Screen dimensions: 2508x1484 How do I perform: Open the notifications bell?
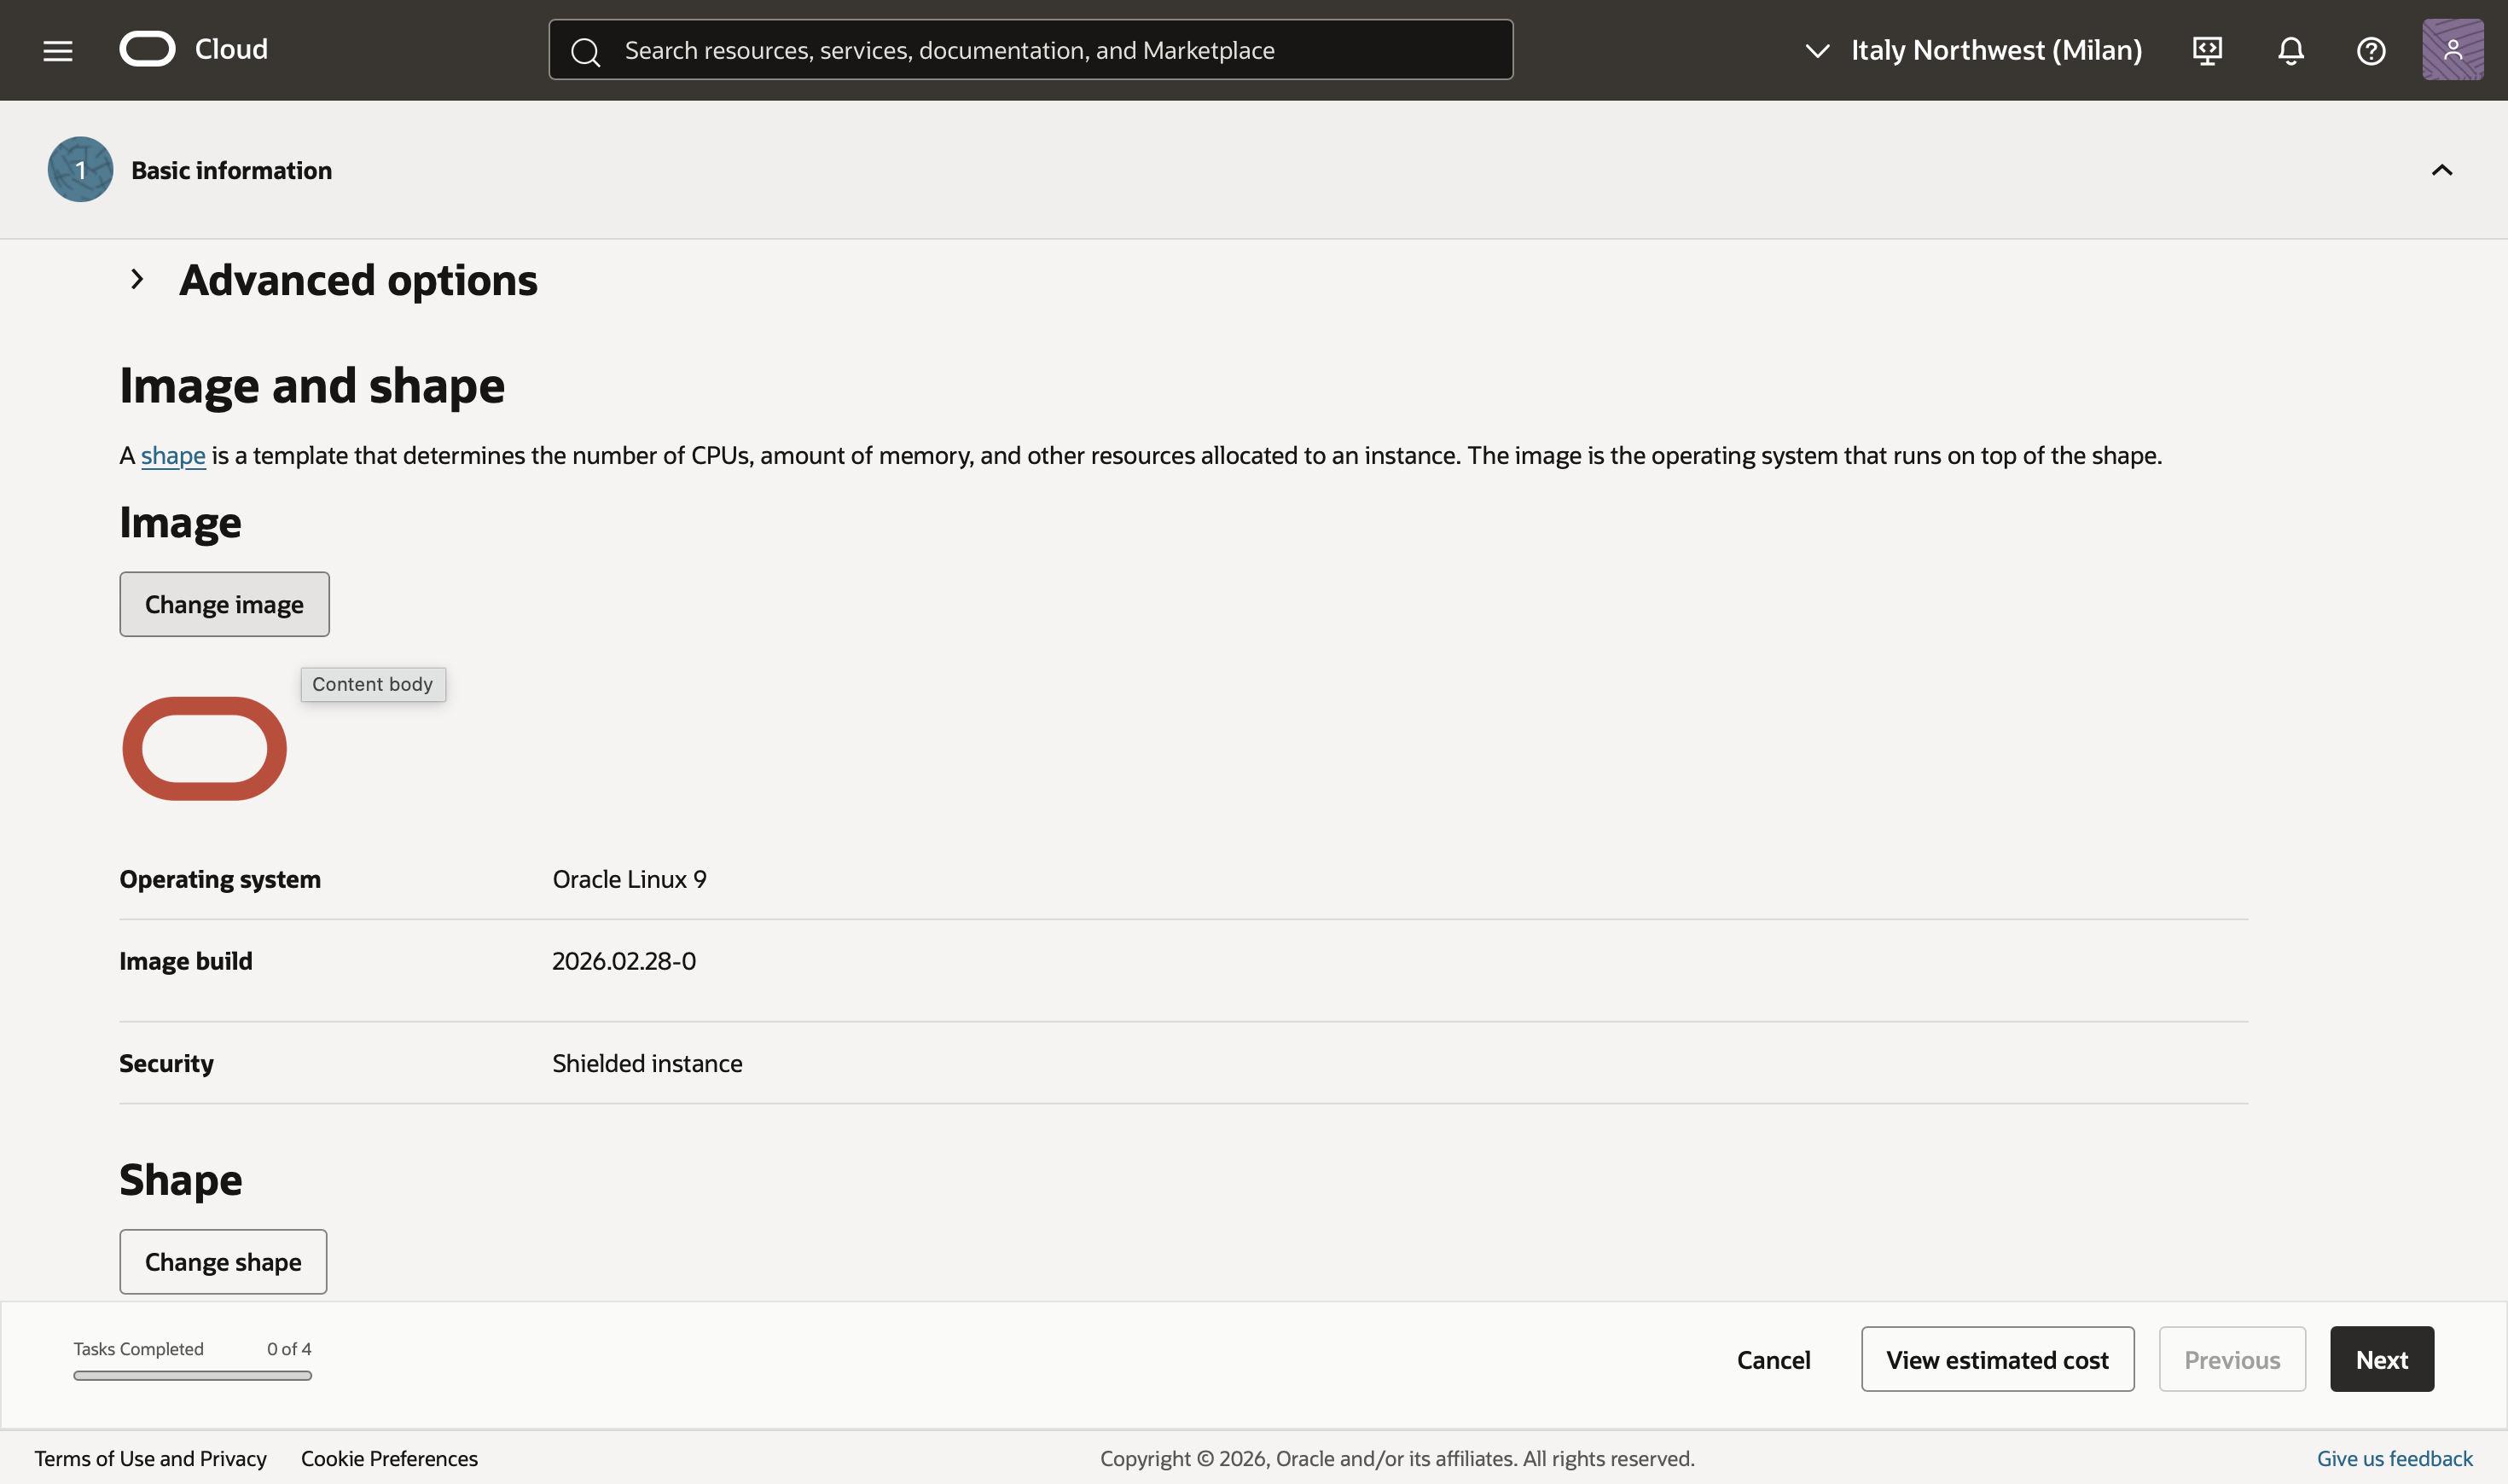pos(2290,50)
